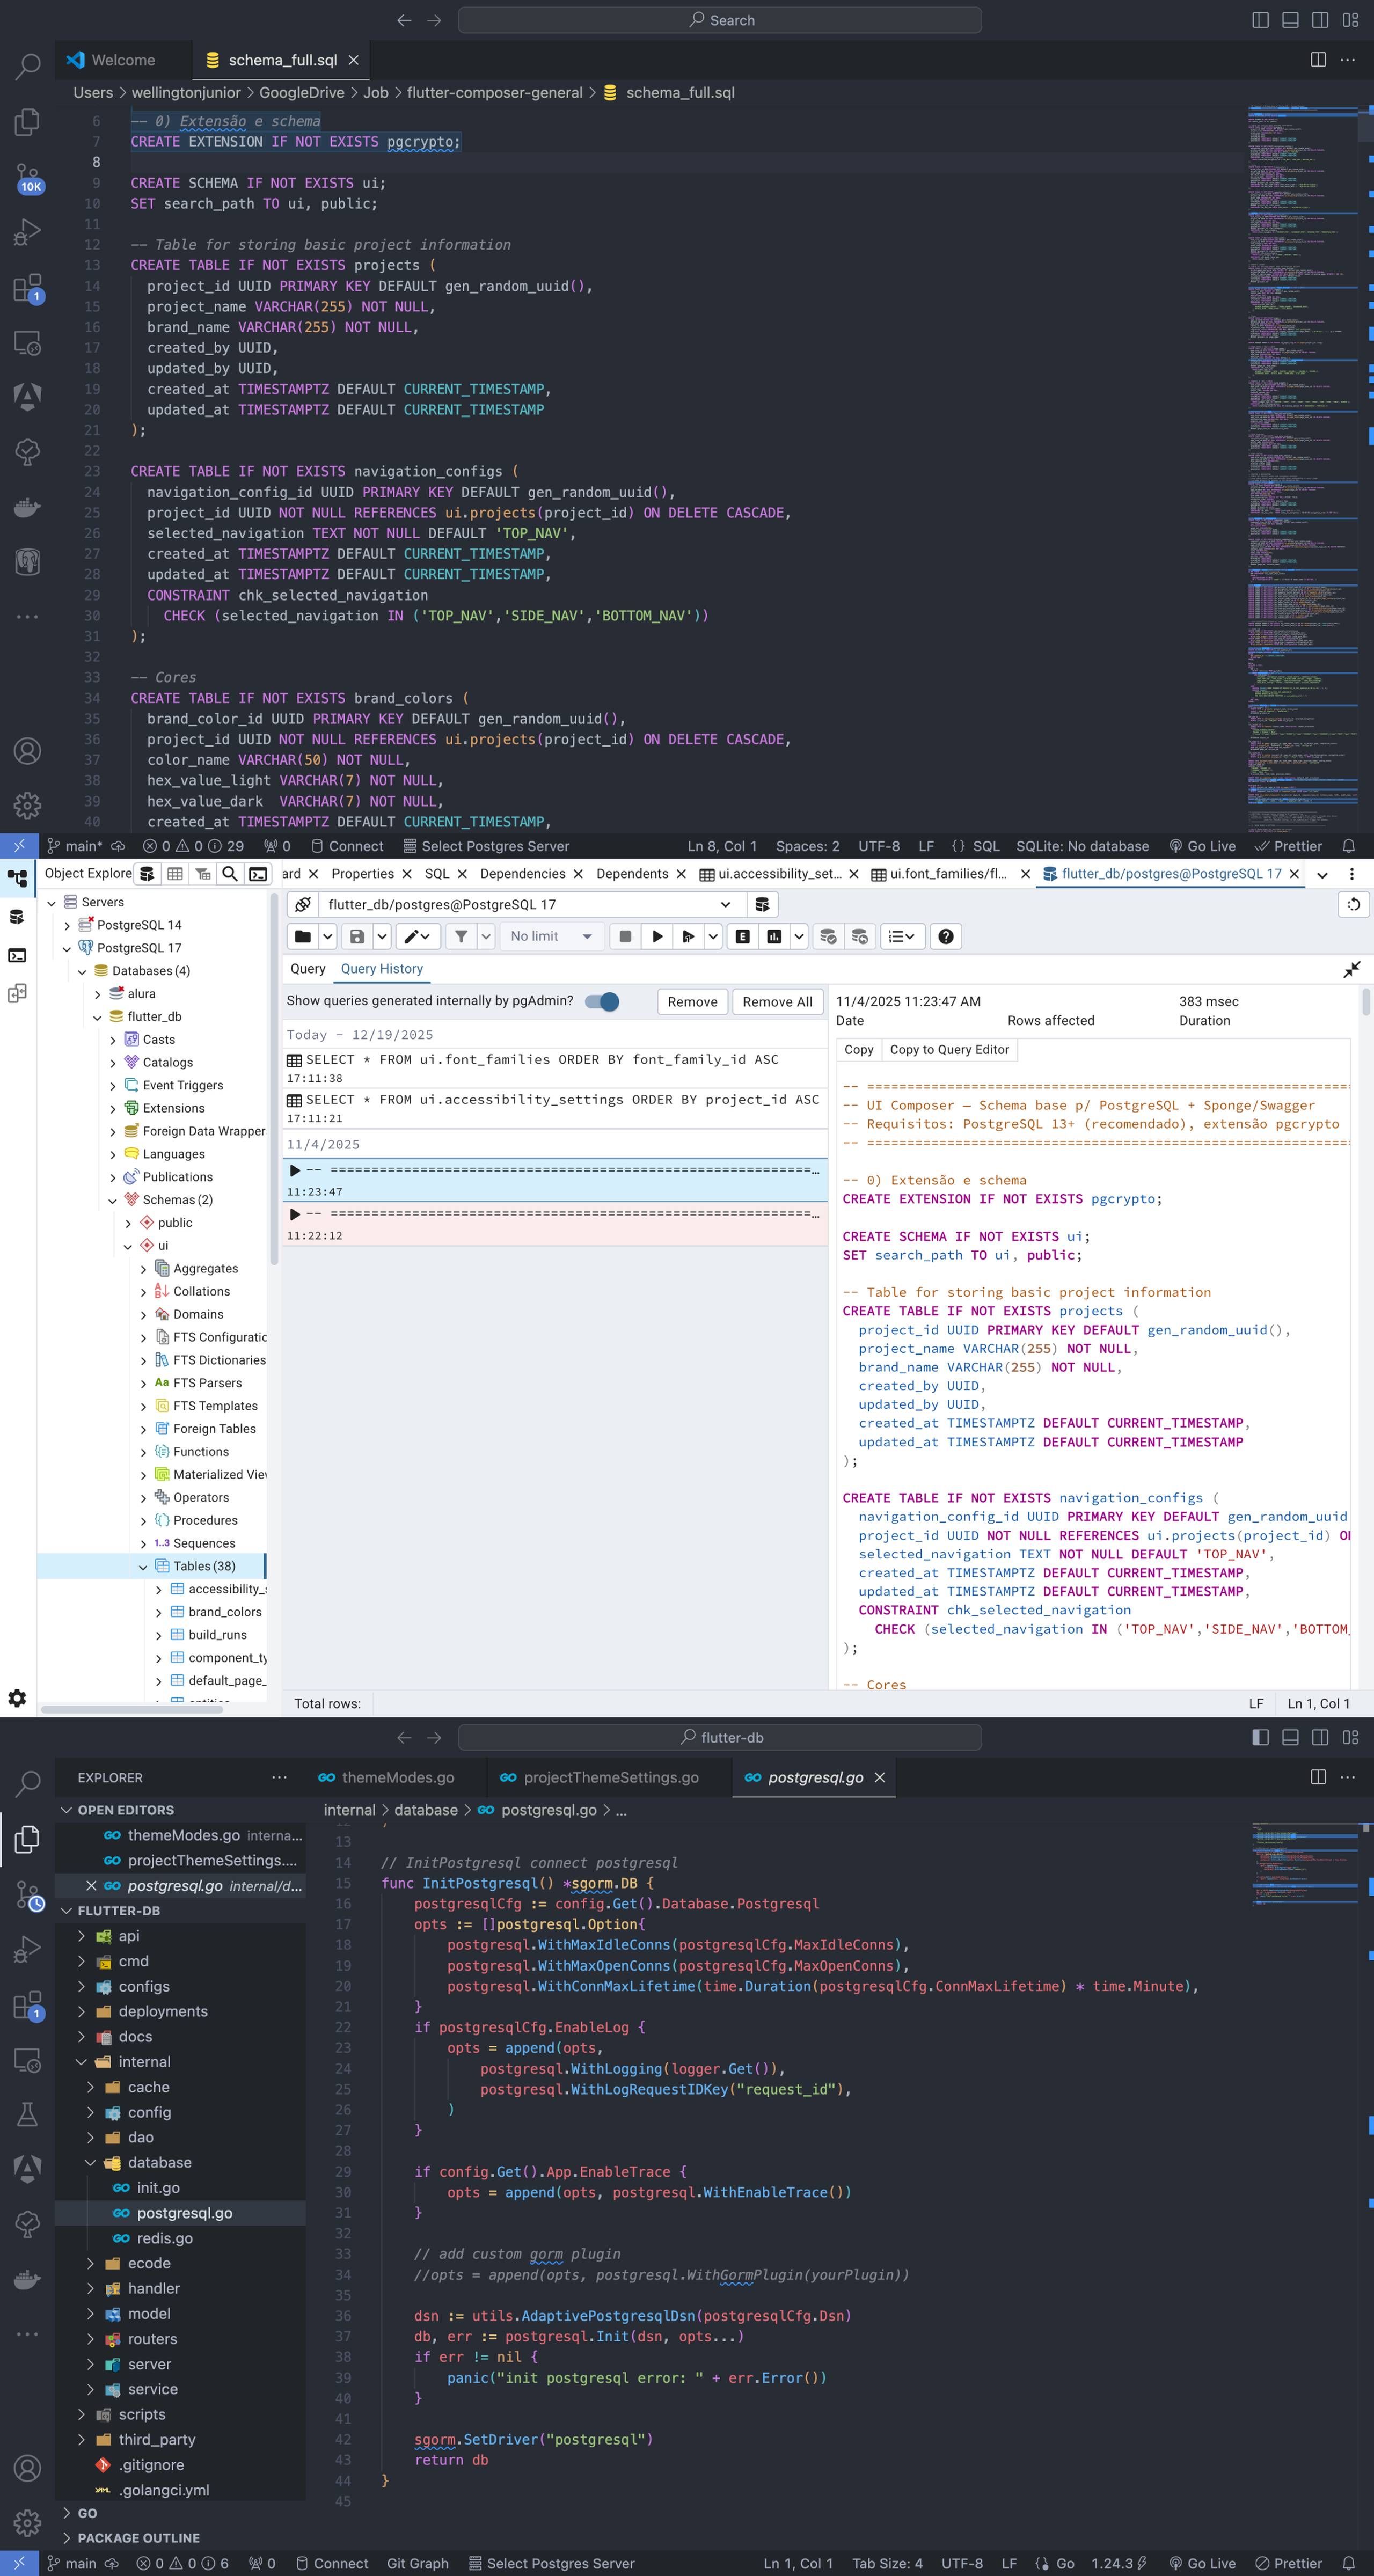Image resolution: width=1374 pixels, height=2576 pixels.
Task: Click Execute query play button in pgAdmin
Action: pos(657,936)
